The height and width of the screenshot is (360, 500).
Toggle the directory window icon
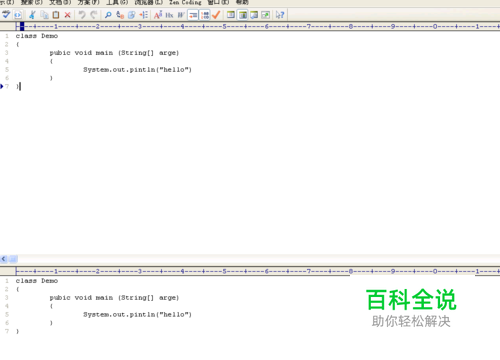(243, 15)
